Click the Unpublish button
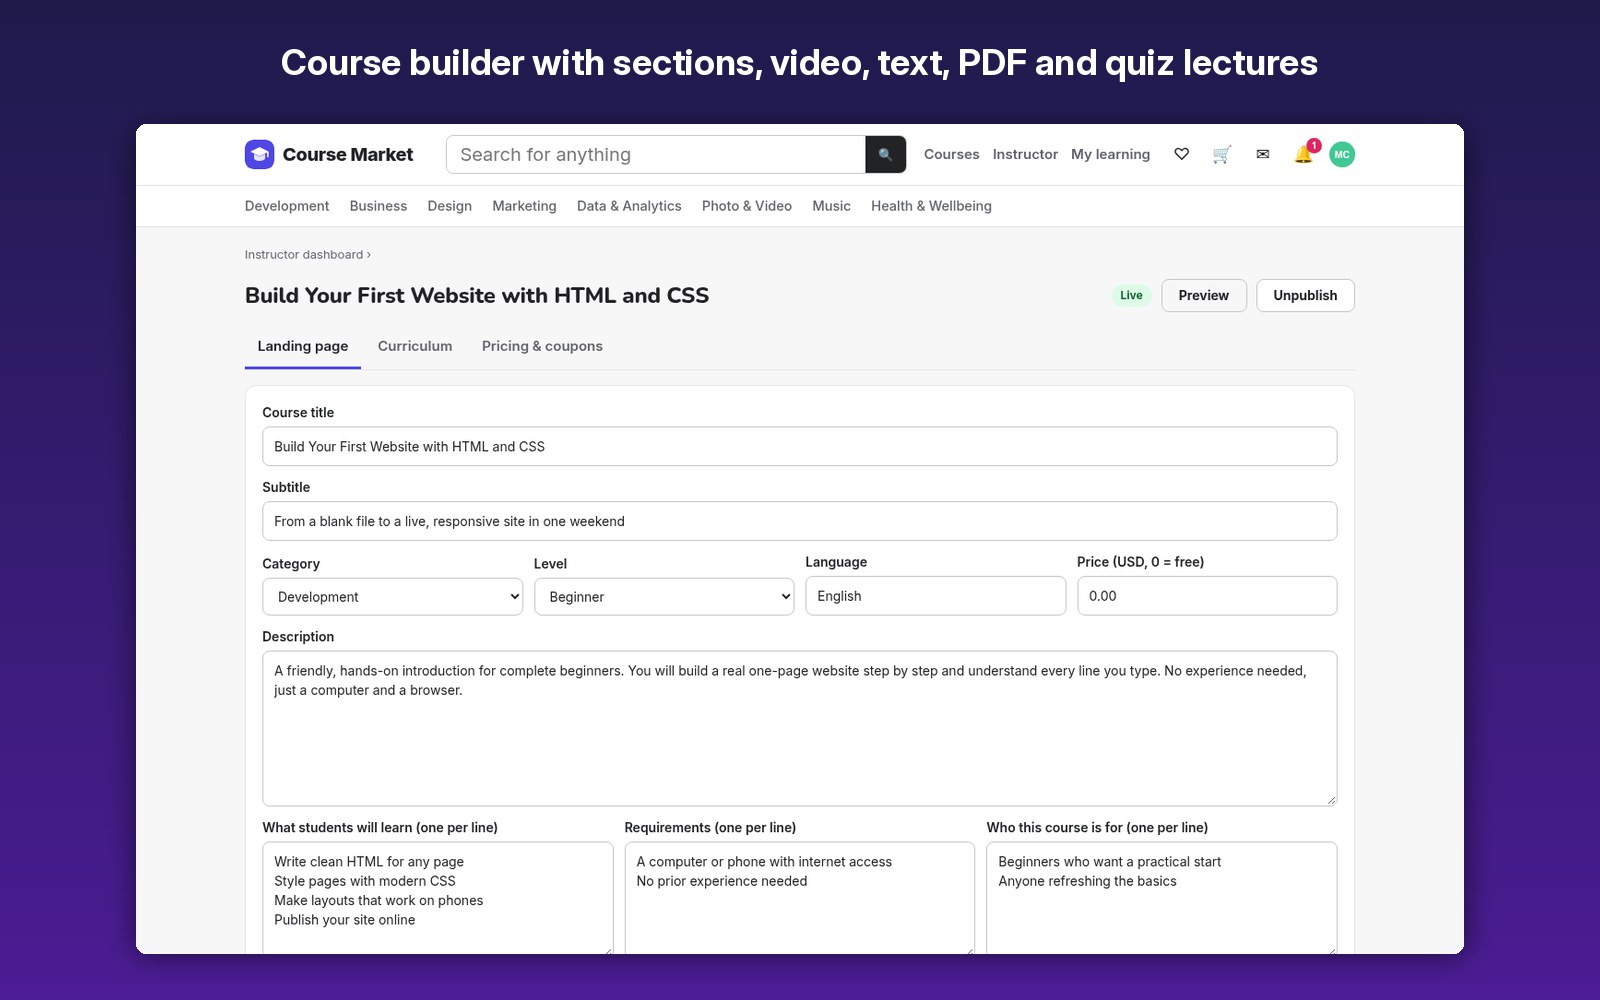Viewport: 1600px width, 1000px height. point(1305,295)
